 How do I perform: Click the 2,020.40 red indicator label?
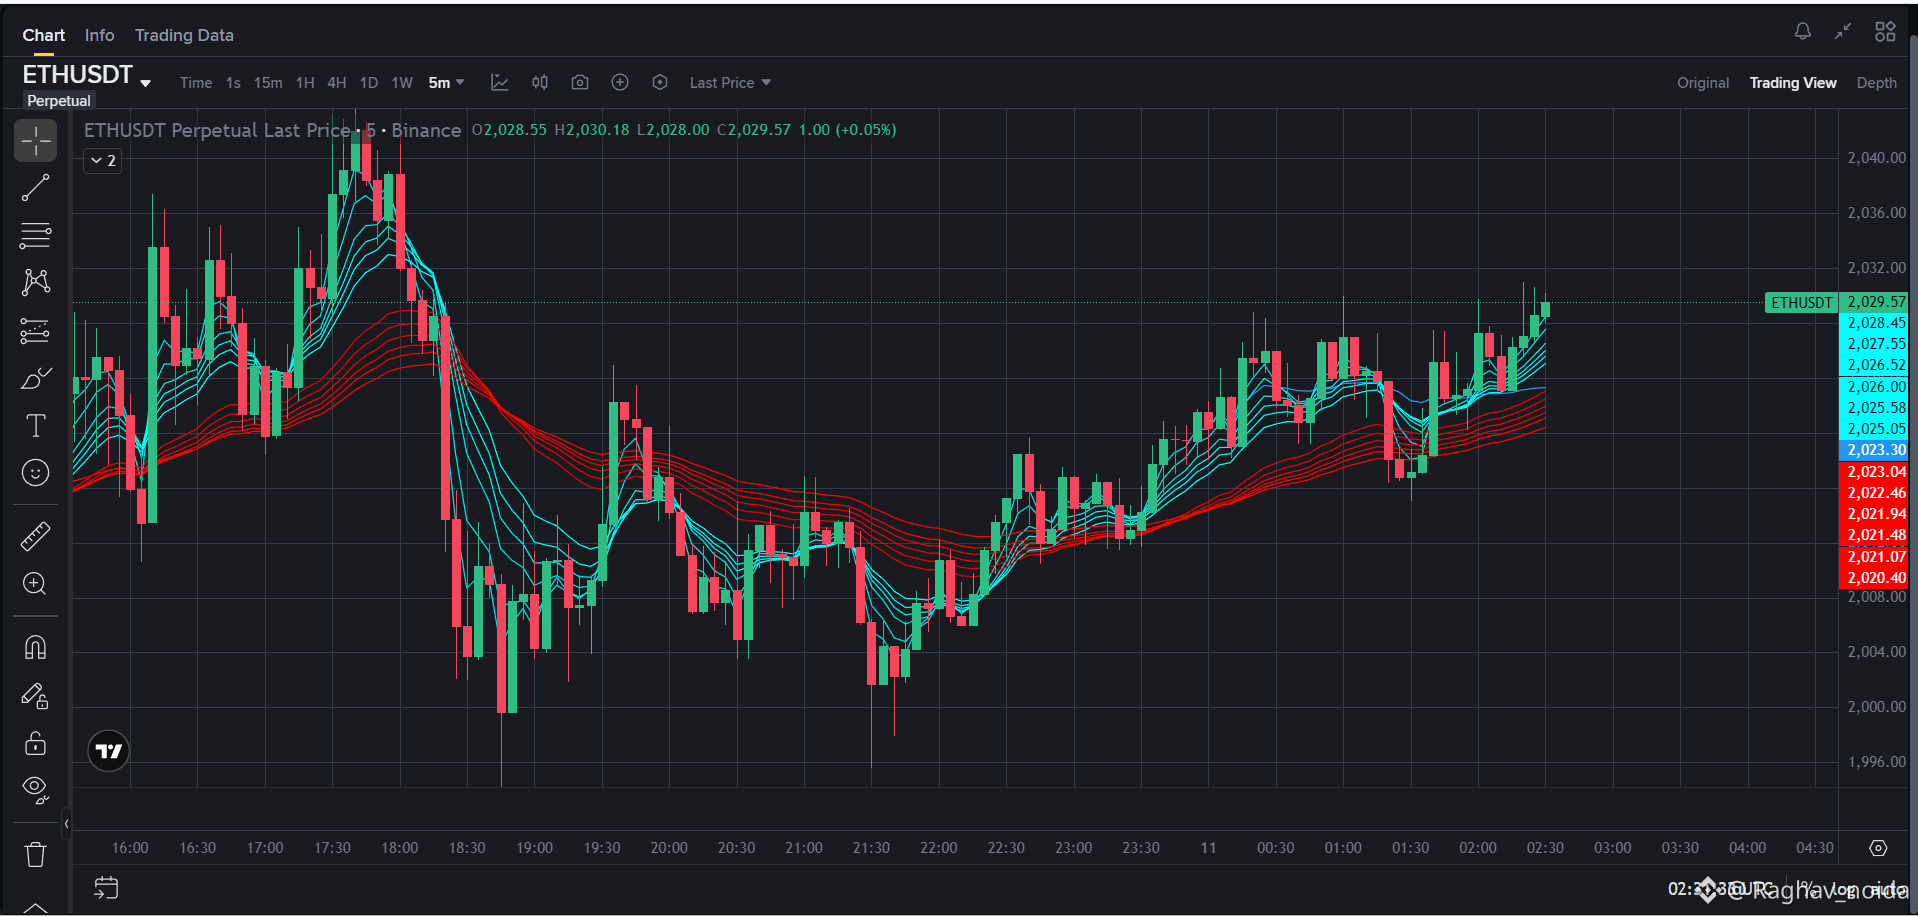tap(1875, 578)
